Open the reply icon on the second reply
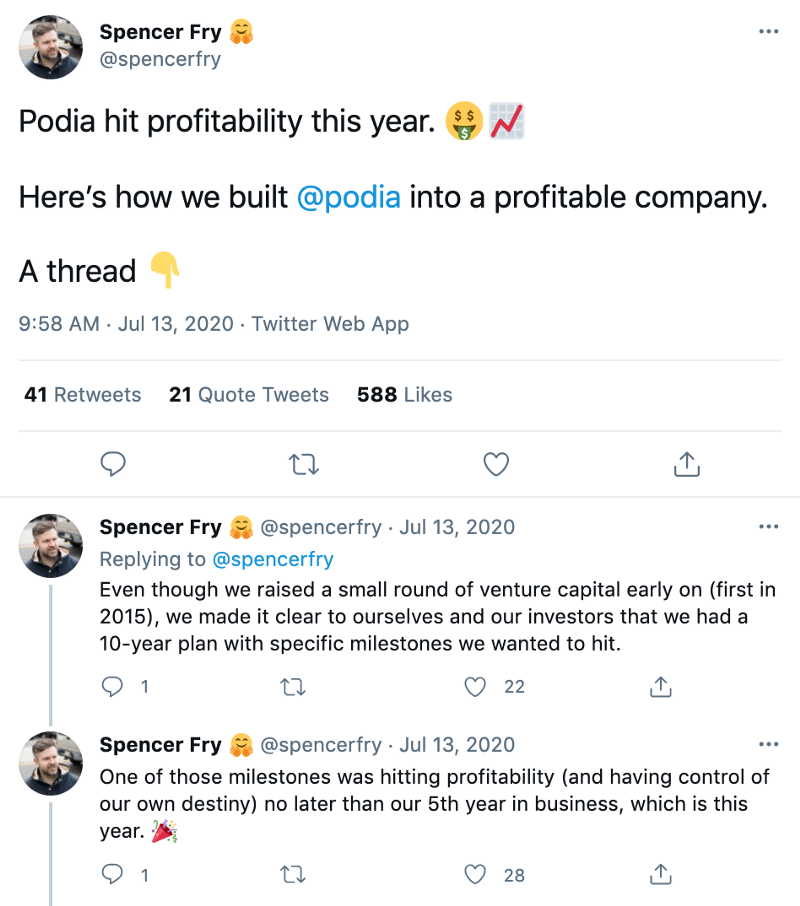The image size is (800, 906). click(112, 874)
